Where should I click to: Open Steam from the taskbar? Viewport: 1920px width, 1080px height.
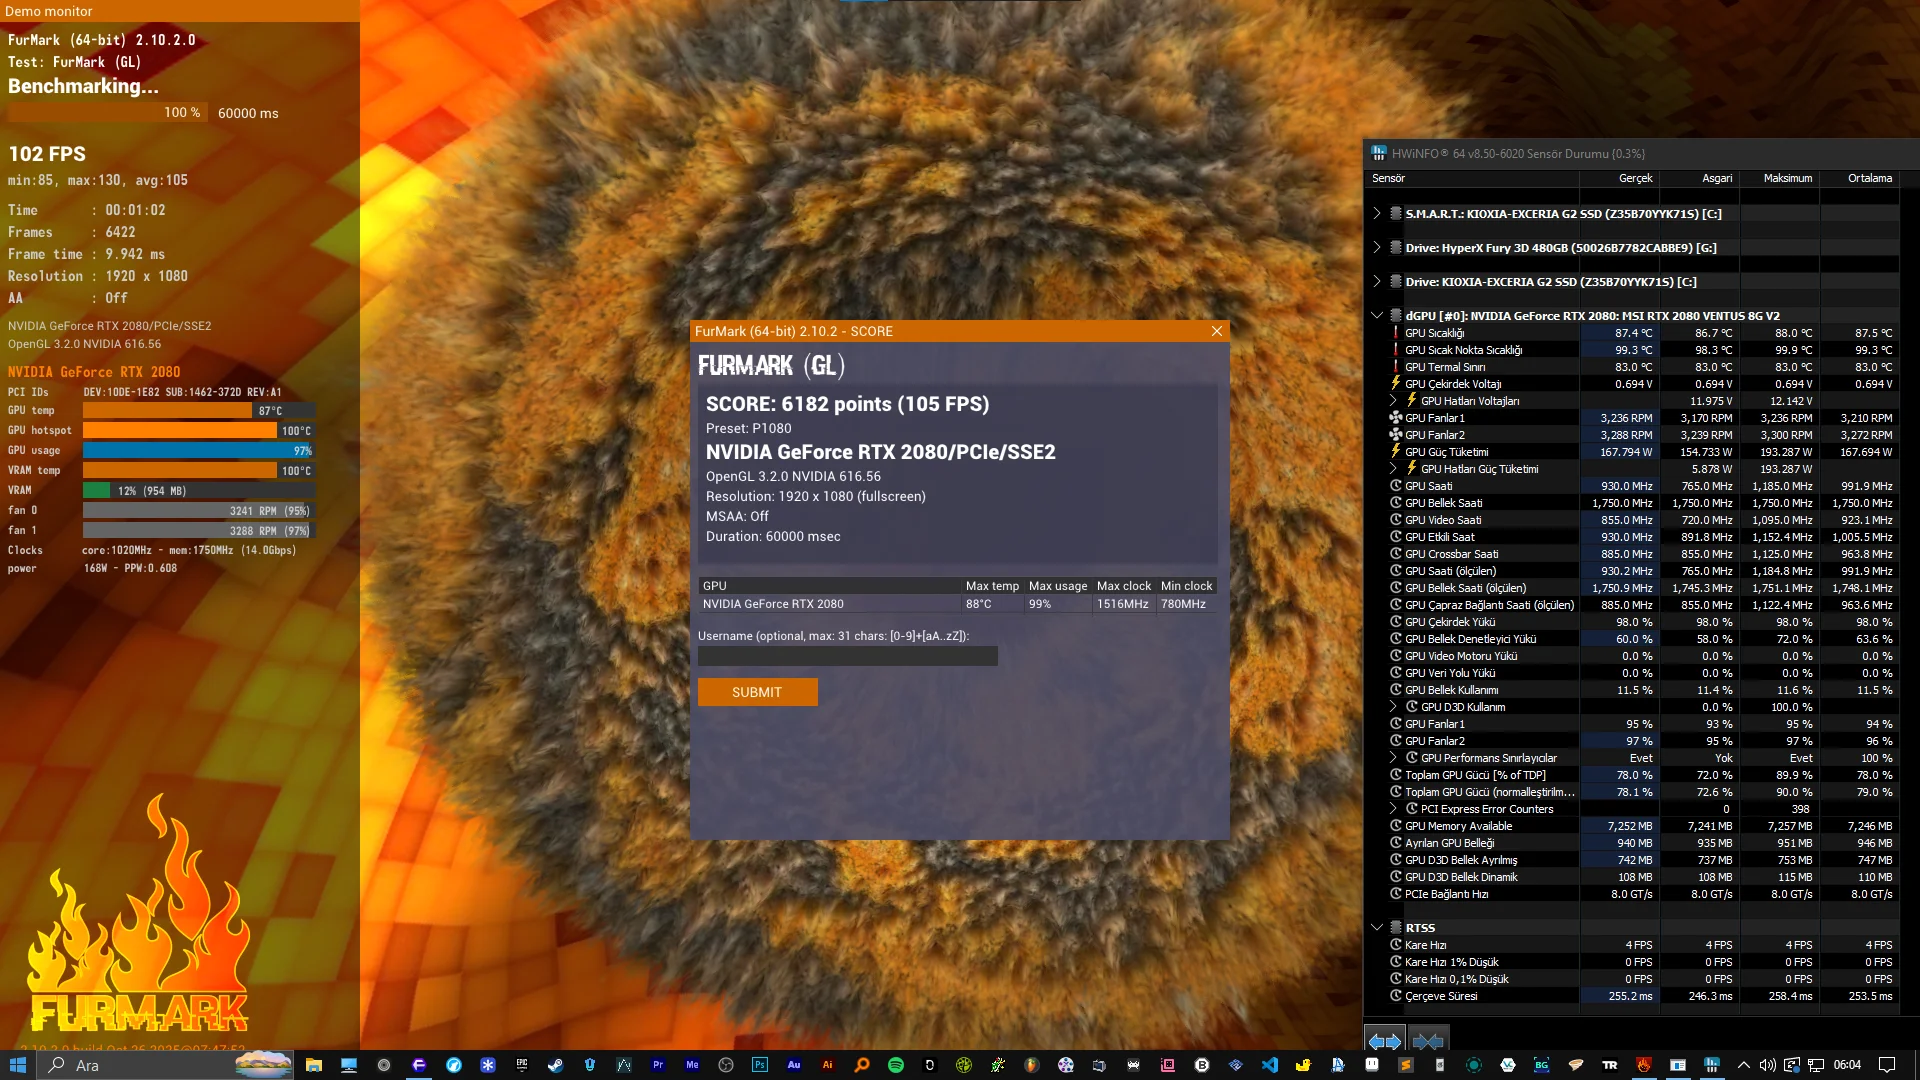(555, 1065)
